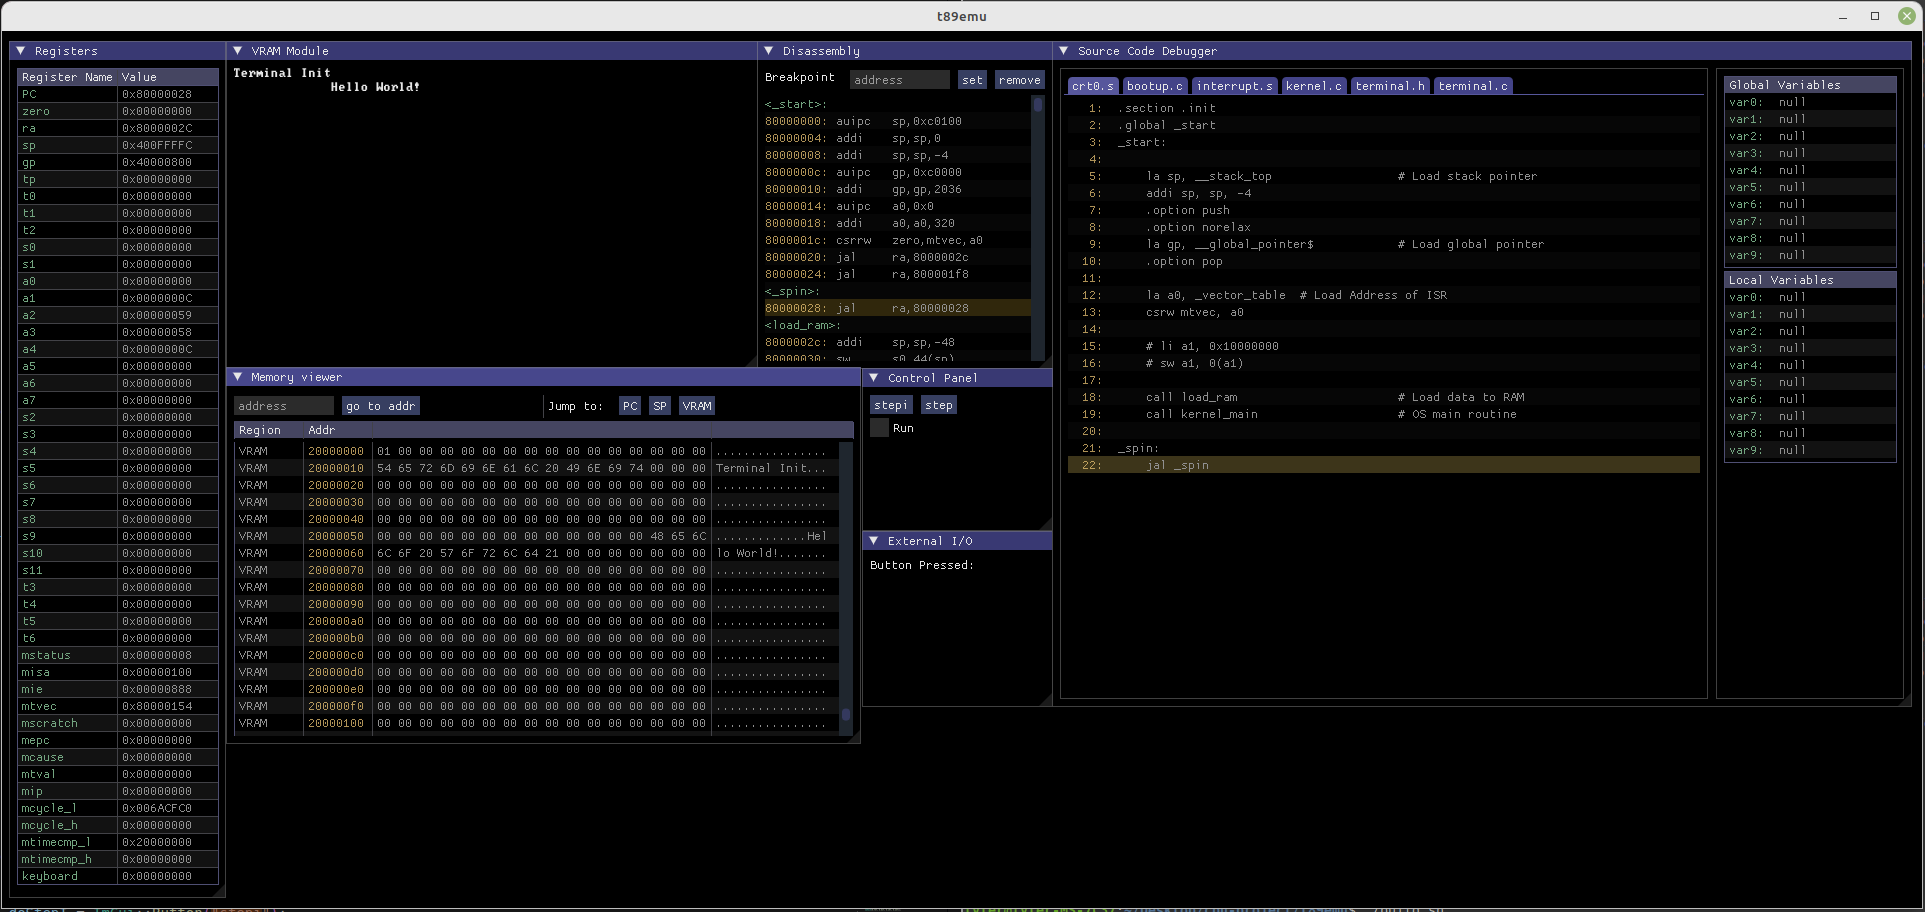Click the Global Variables header
Screen dimensions: 1925x912
1810,85
